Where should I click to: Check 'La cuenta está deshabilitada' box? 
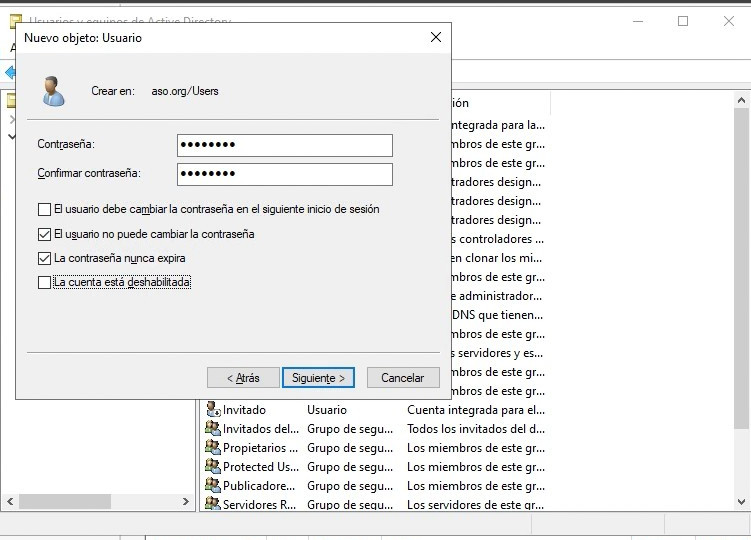pos(44,282)
